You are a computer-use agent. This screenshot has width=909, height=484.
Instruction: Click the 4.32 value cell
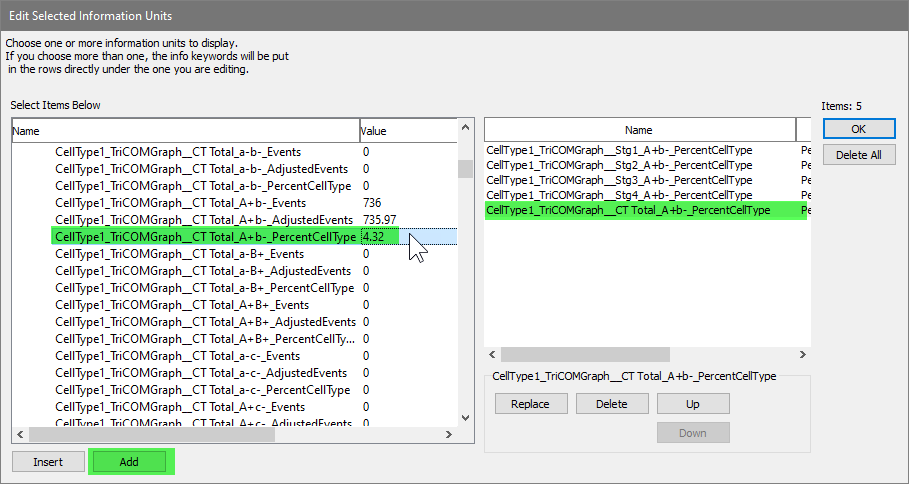(x=379, y=237)
